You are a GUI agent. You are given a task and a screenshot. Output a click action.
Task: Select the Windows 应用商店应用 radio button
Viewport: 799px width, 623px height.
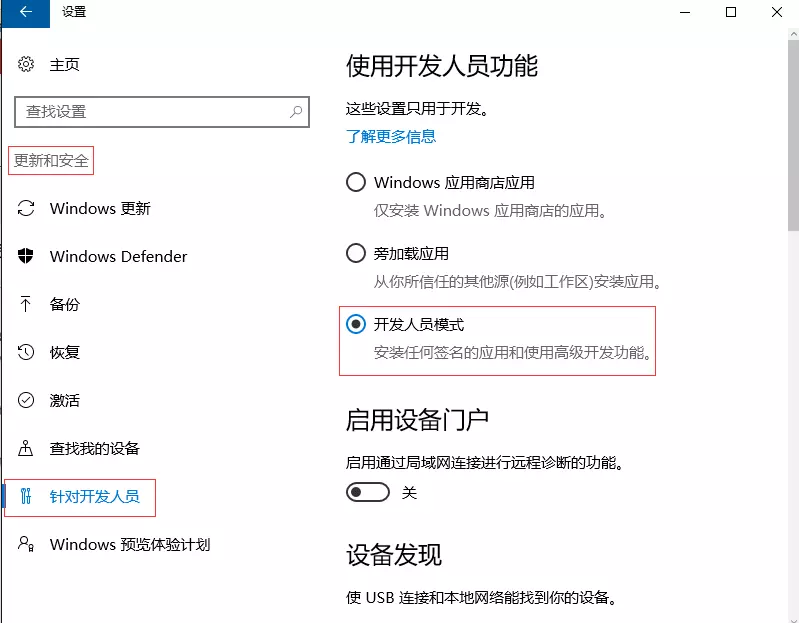tap(355, 182)
